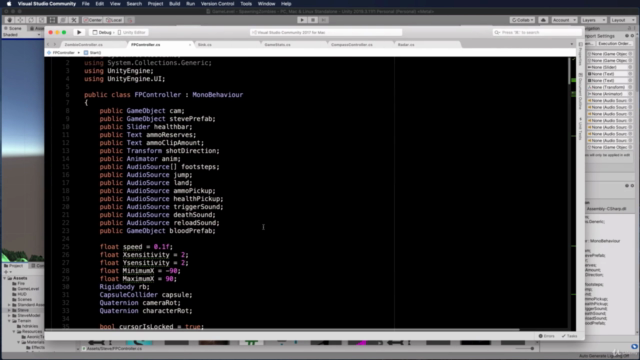Go forward in Visual Studio navigation history

[x=55, y=44]
